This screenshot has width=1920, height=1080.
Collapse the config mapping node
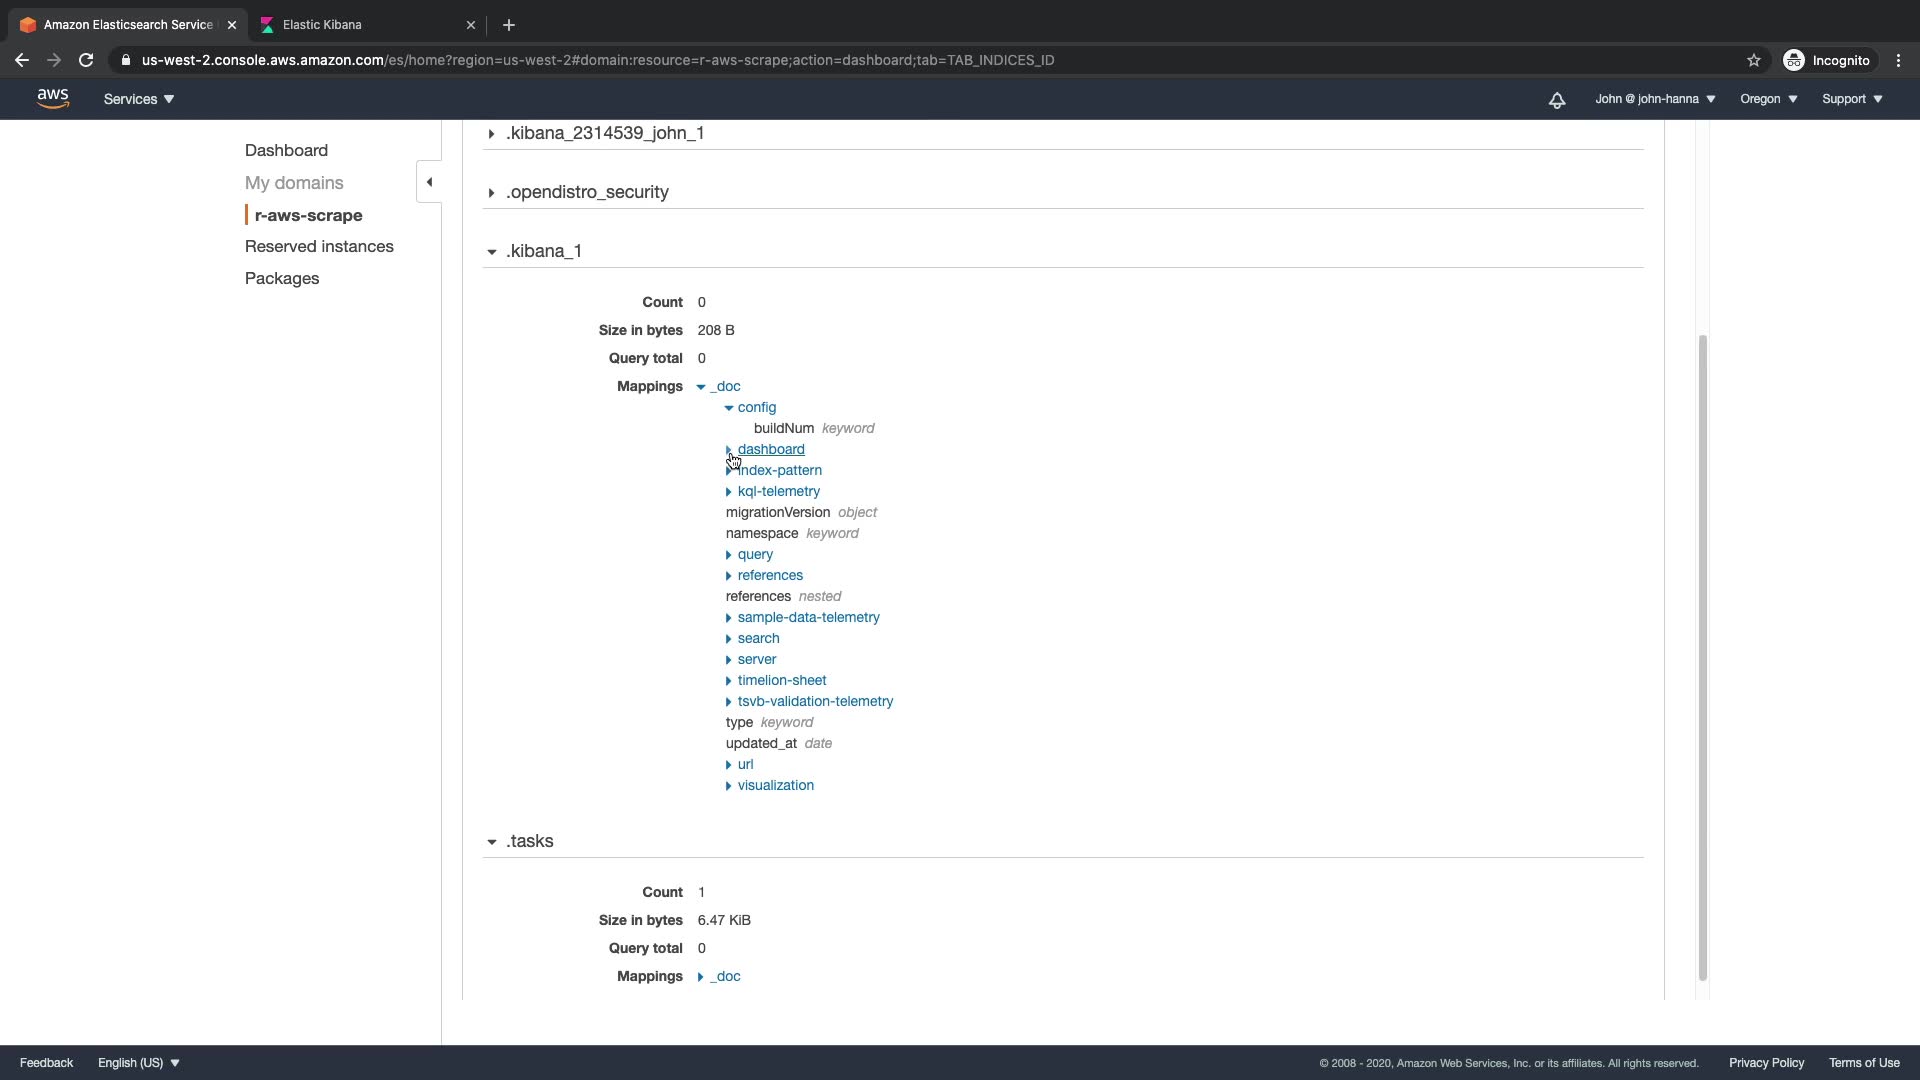tap(729, 408)
